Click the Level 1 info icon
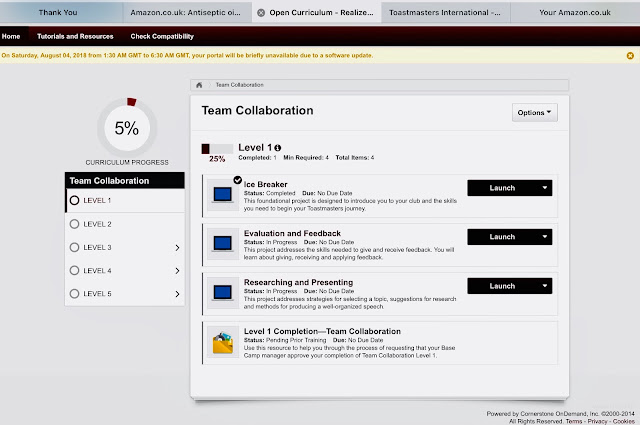 coord(278,148)
